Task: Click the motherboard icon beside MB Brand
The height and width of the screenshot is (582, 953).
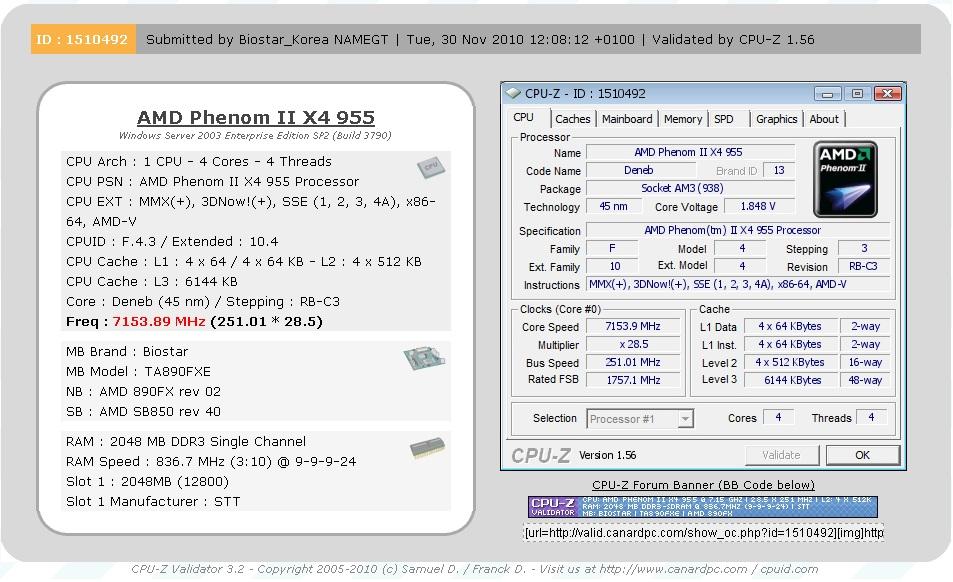Action: (424, 357)
